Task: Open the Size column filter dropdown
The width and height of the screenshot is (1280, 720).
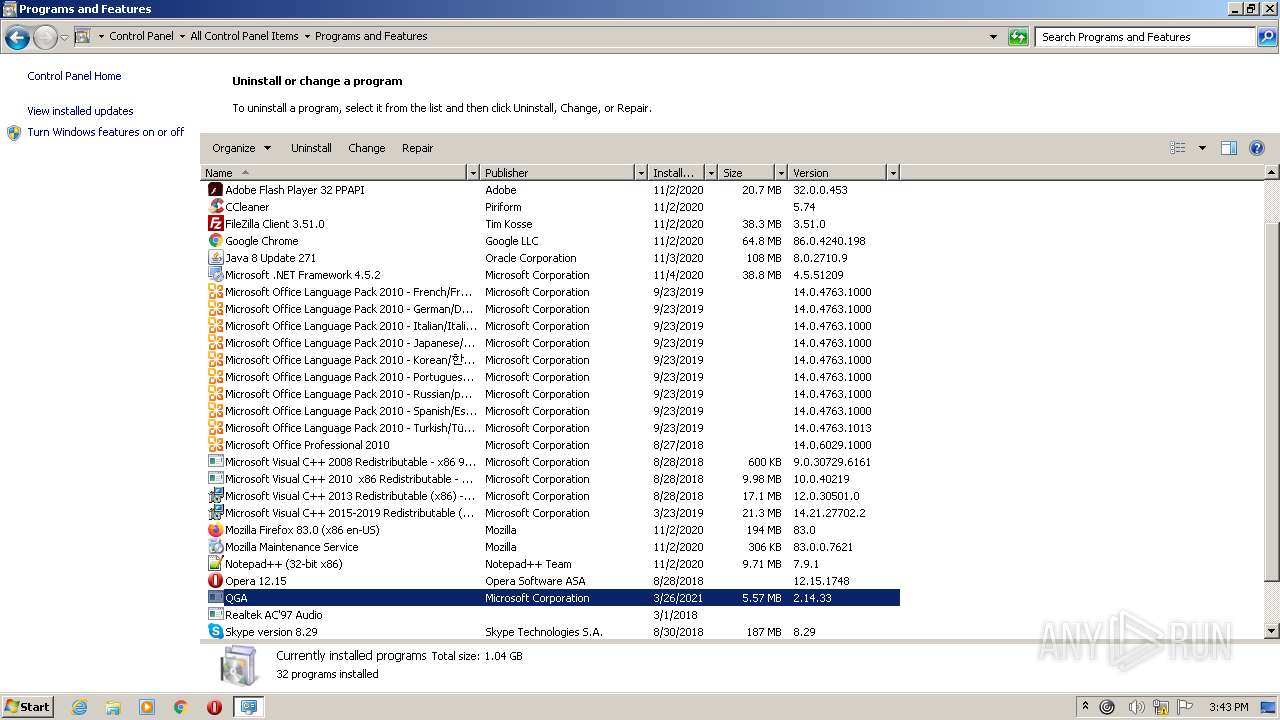Action: pyautogui.click(x=781, y=173)
